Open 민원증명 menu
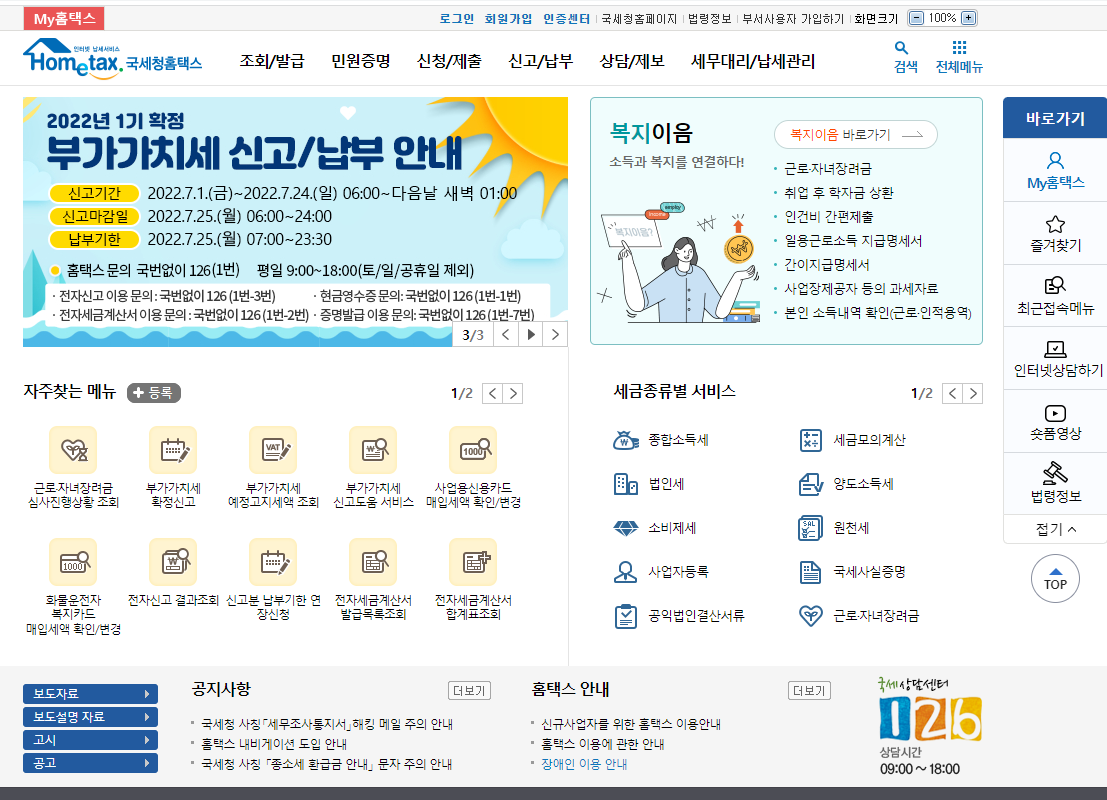 click(x=361, y=61)
